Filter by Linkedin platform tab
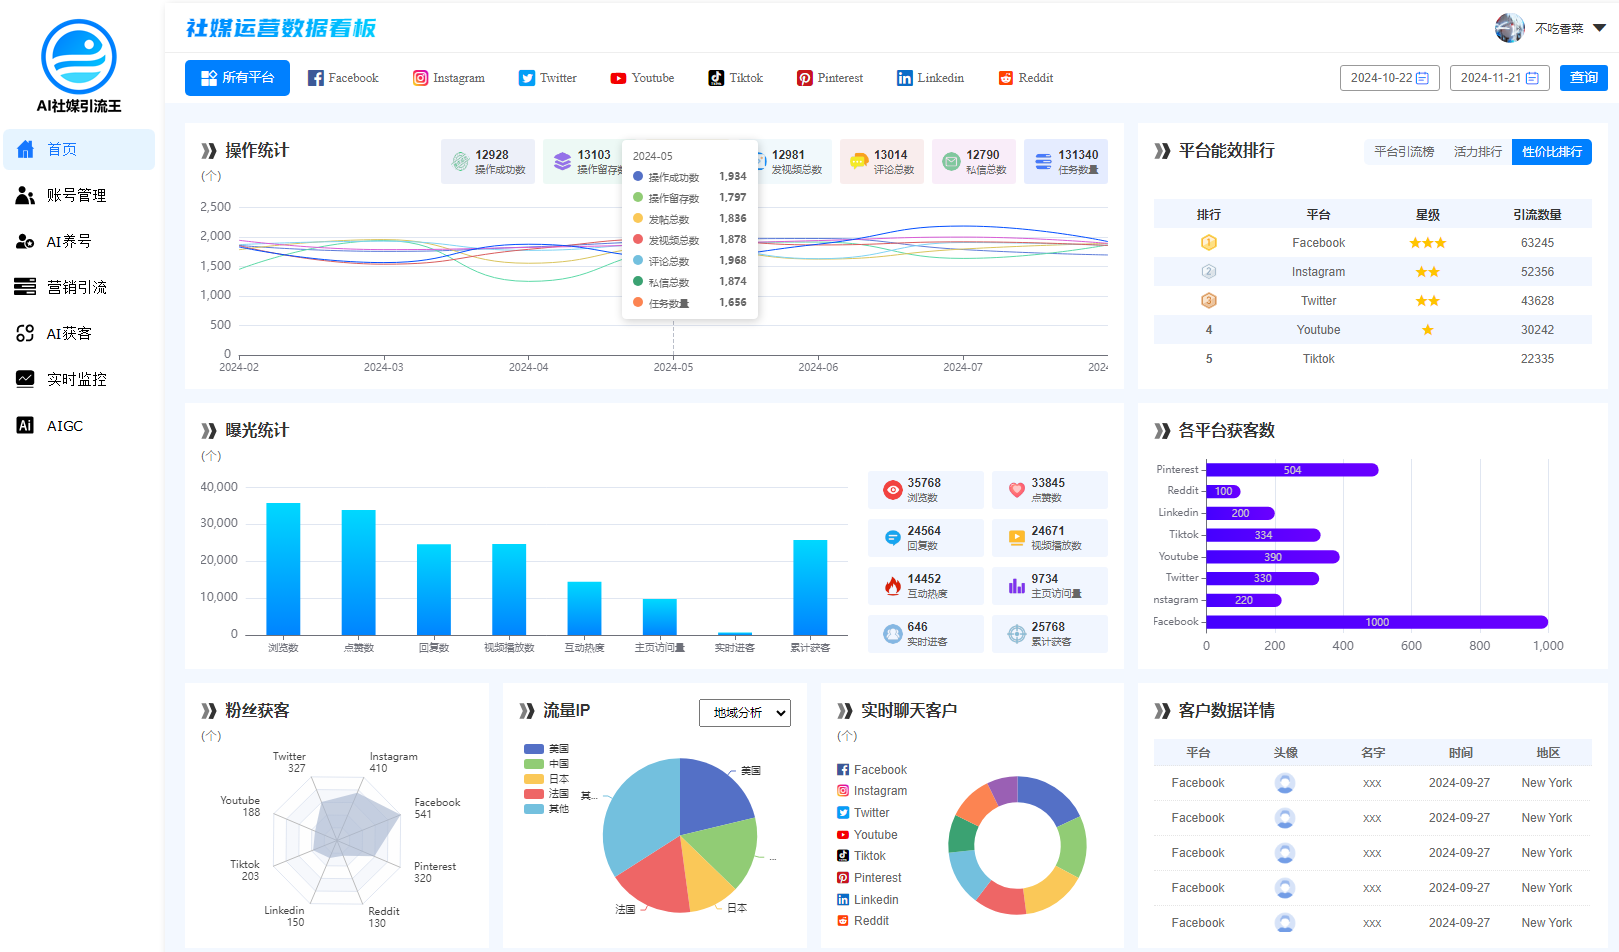This screenshot has height=952, width=1619. [930, 78]
